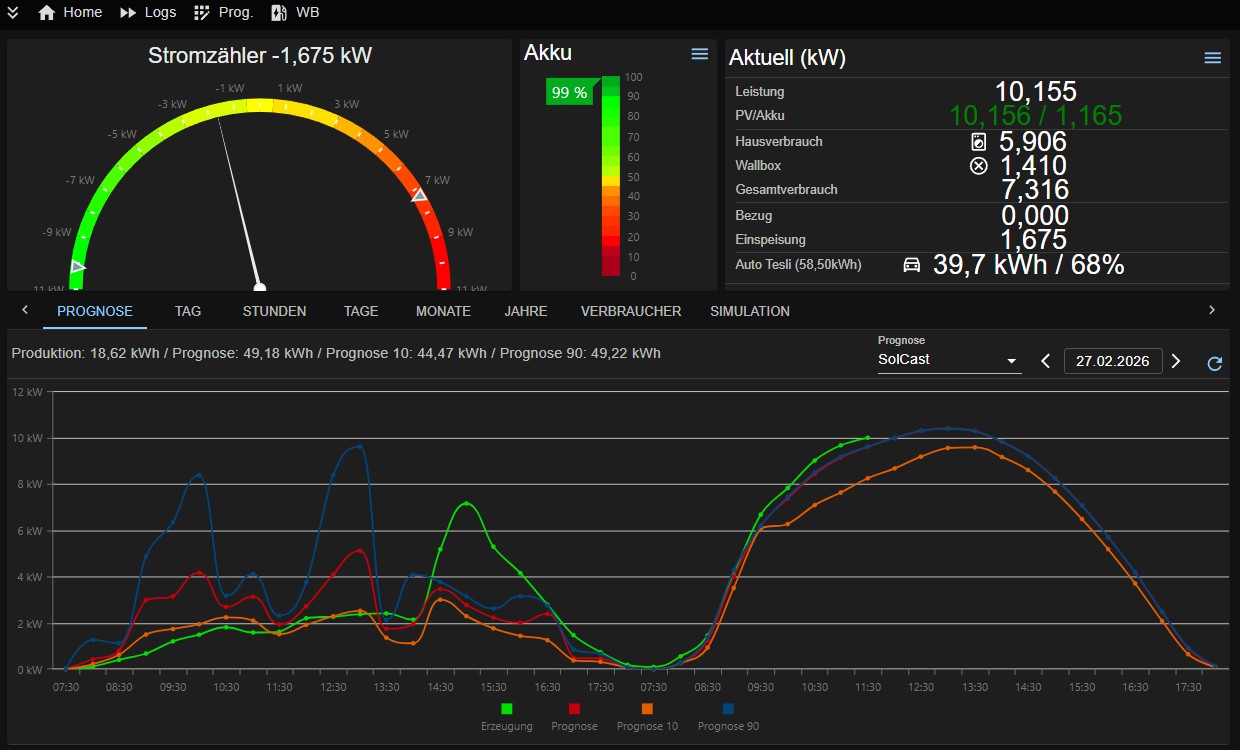Viewport: 1240px width, 750px height.
Task: Go to Home in top navigation
Action: 70,13
